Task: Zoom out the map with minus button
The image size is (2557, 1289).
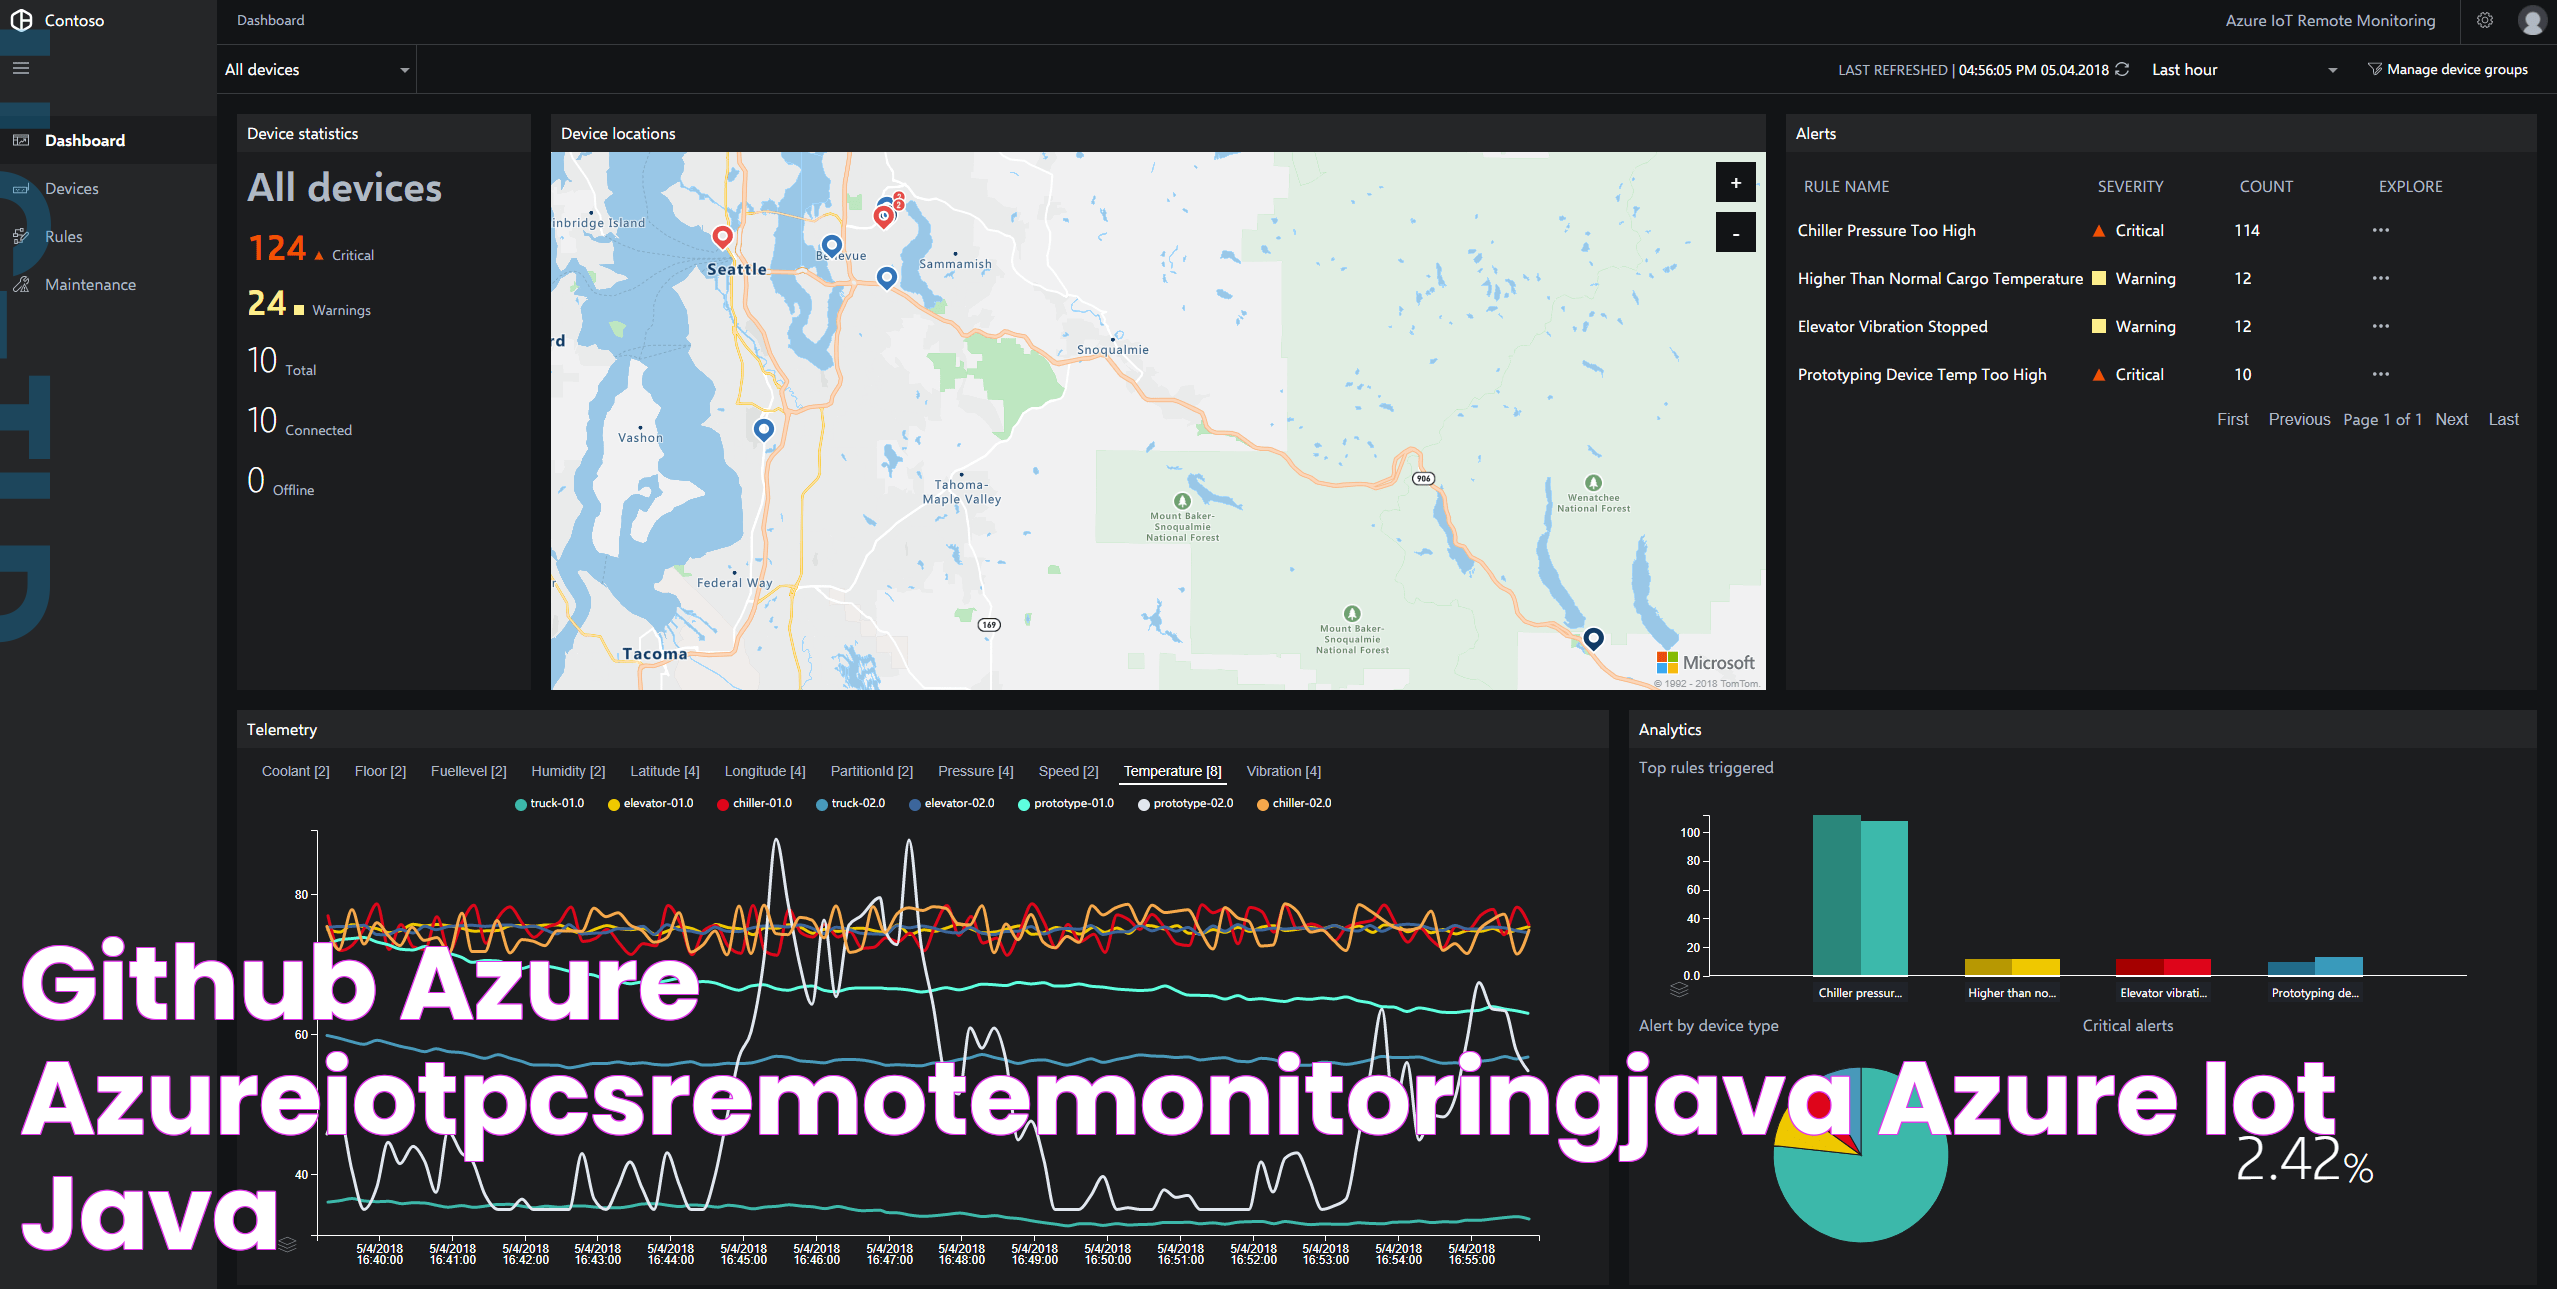Action: tap(1735, 233)
